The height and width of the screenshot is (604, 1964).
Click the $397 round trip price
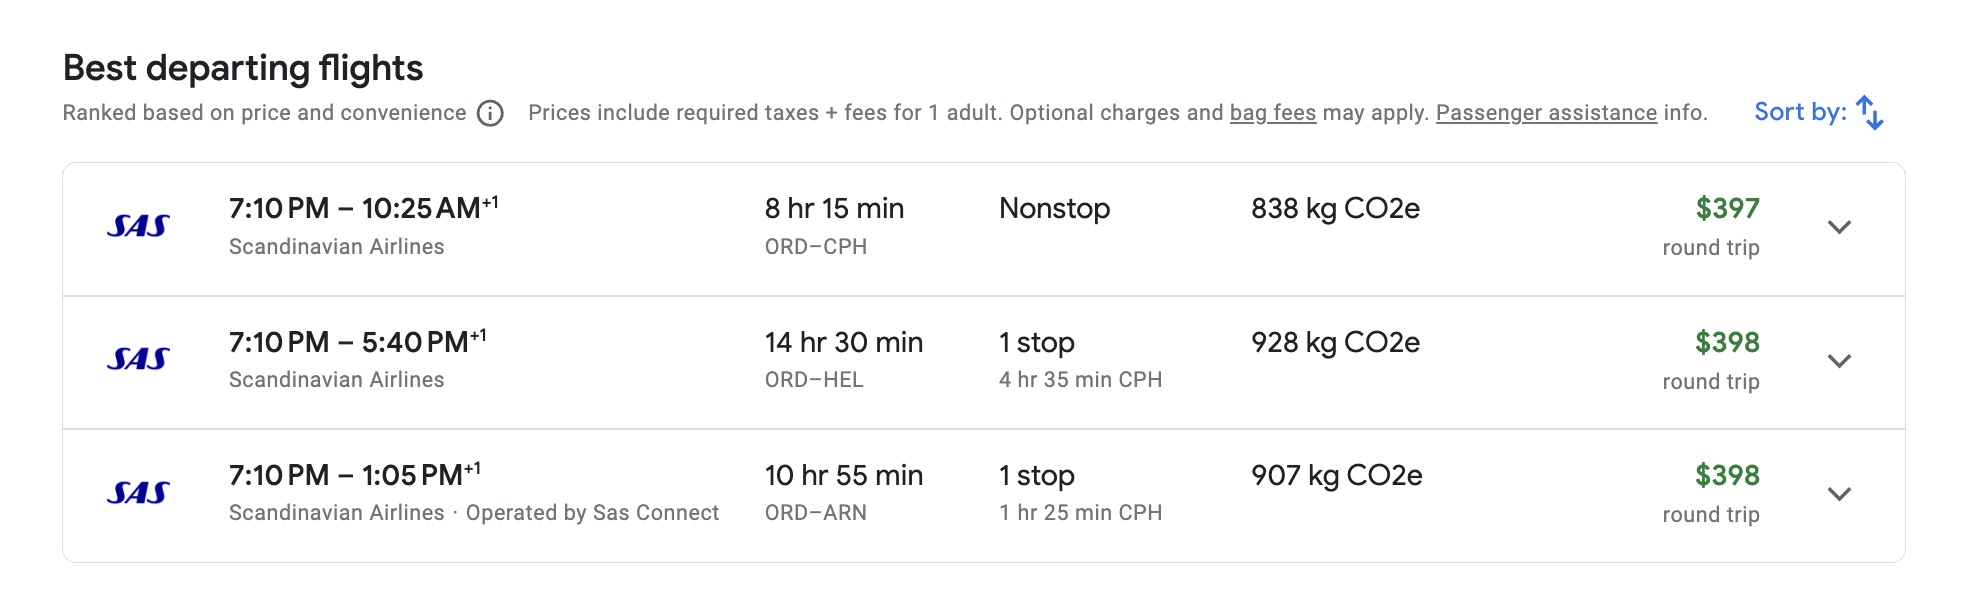tap(1727, 209)
